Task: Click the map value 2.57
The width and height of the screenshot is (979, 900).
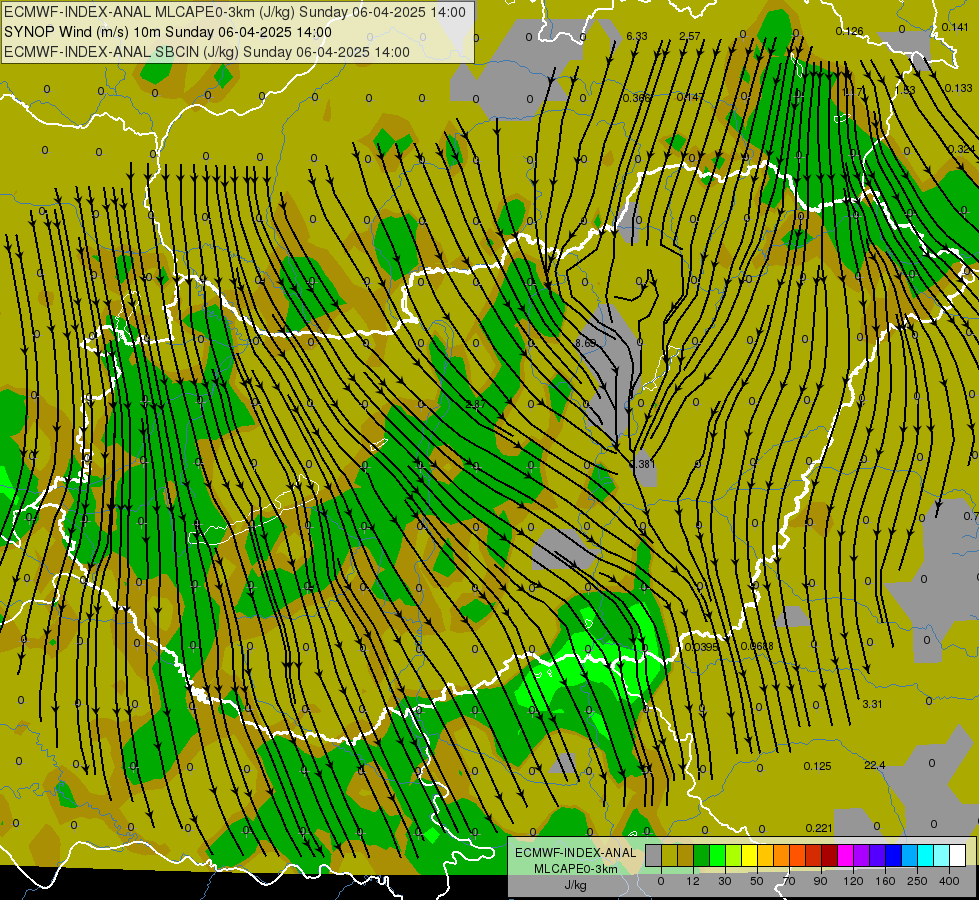Action: (690, 36)
